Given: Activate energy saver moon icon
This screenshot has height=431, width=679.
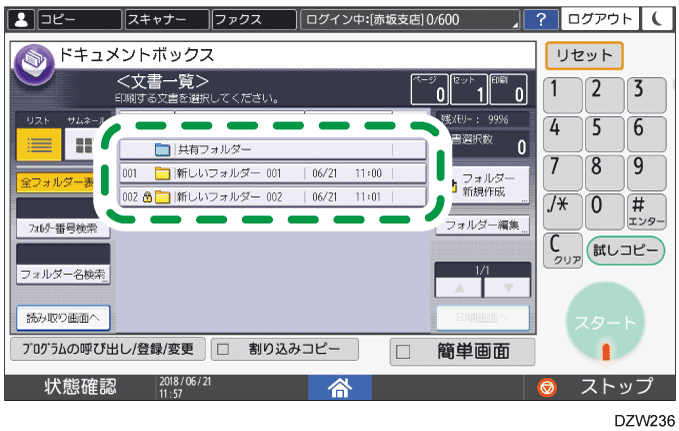Looking at the screenshot, I should click(x=657, y=19).
